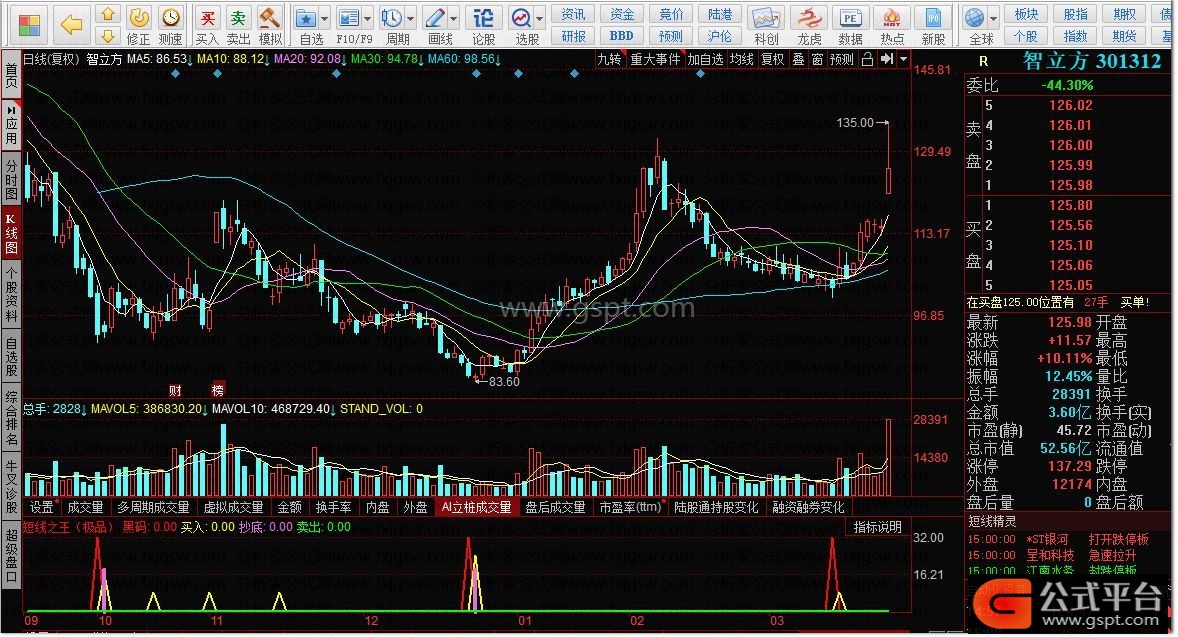
Task: Expand the F10/F9 dropdown arrow
Action: click(368, 18)
